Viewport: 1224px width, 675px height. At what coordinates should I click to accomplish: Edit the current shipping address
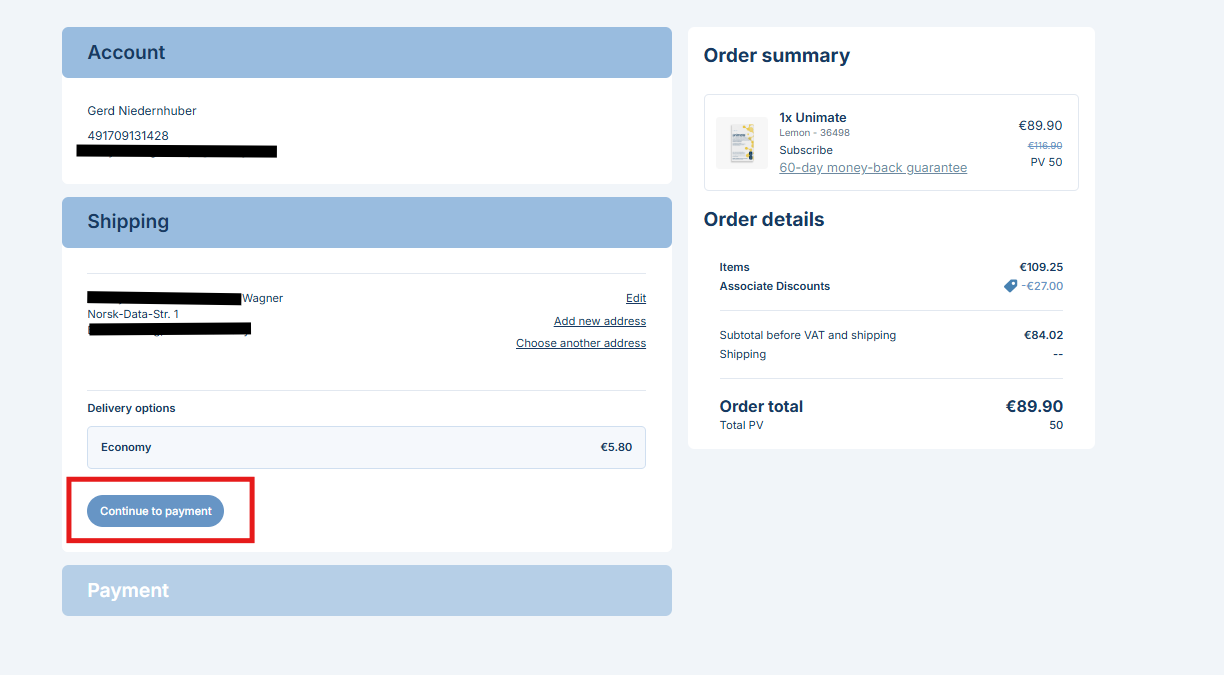636,298
